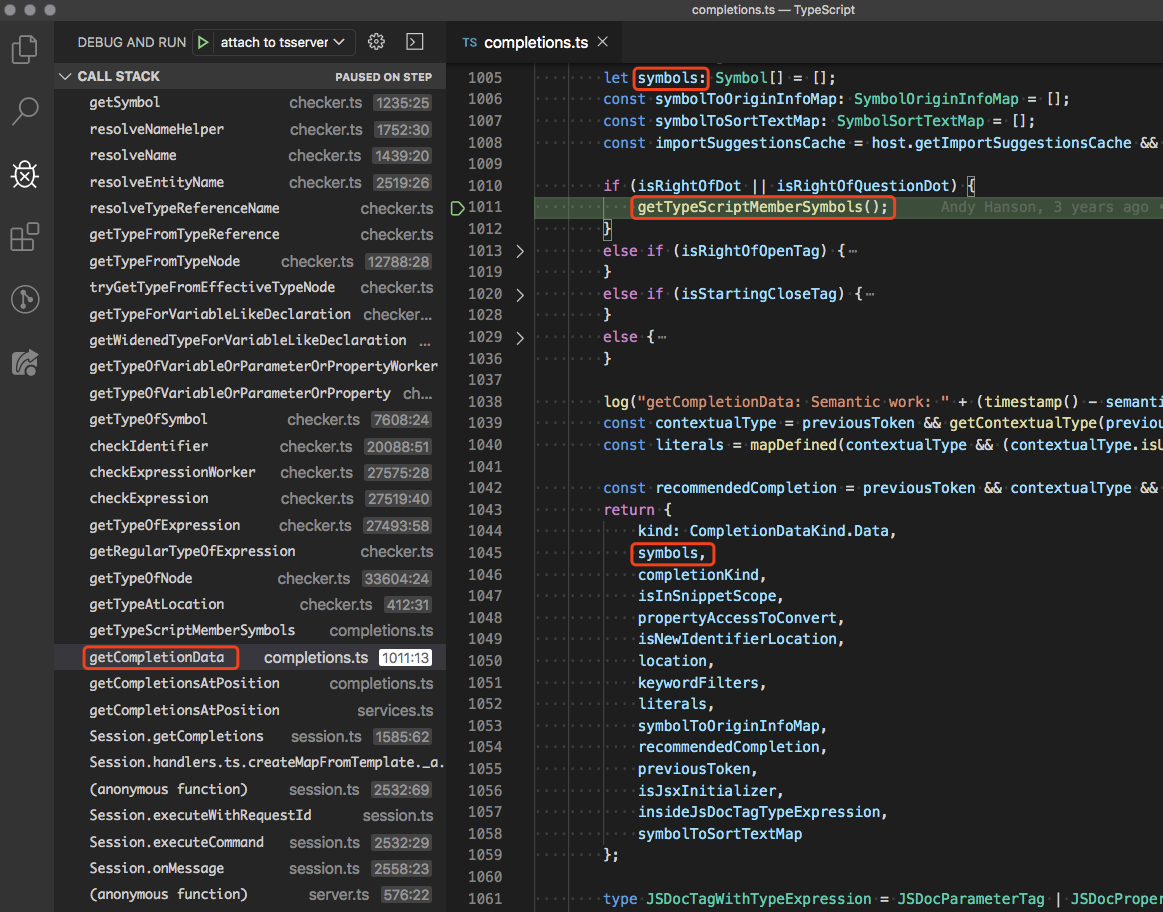Close the completions.ts tab
Screen dimensions: 1163x912
[602, 42]
